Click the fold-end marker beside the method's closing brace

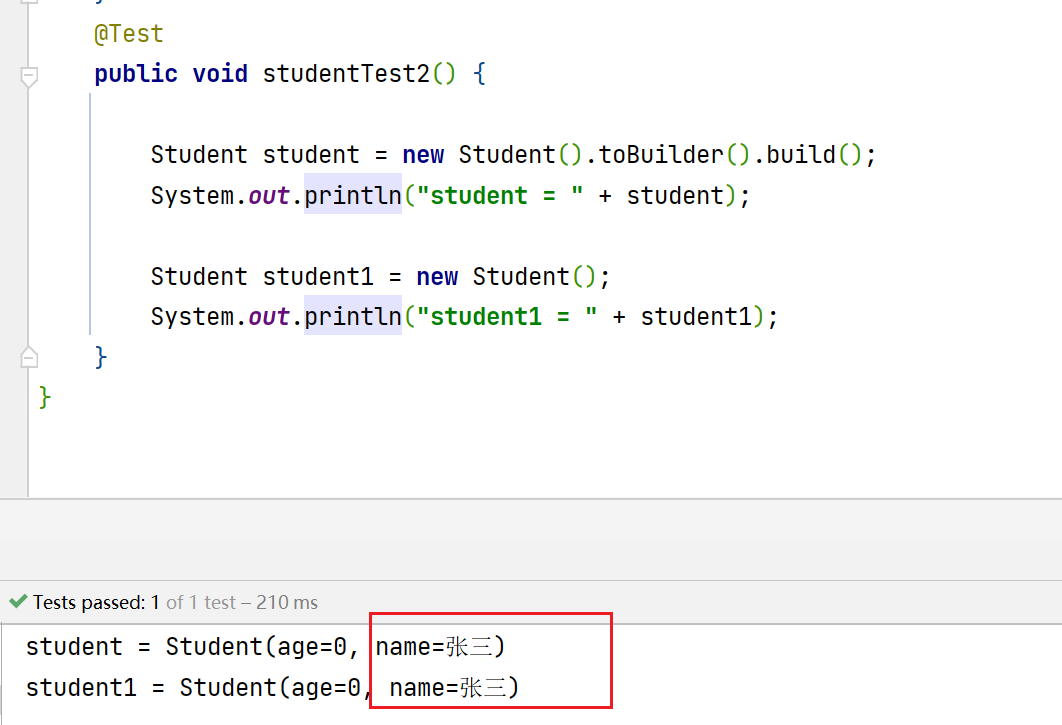pyautogui.click(x=29, y=357)
